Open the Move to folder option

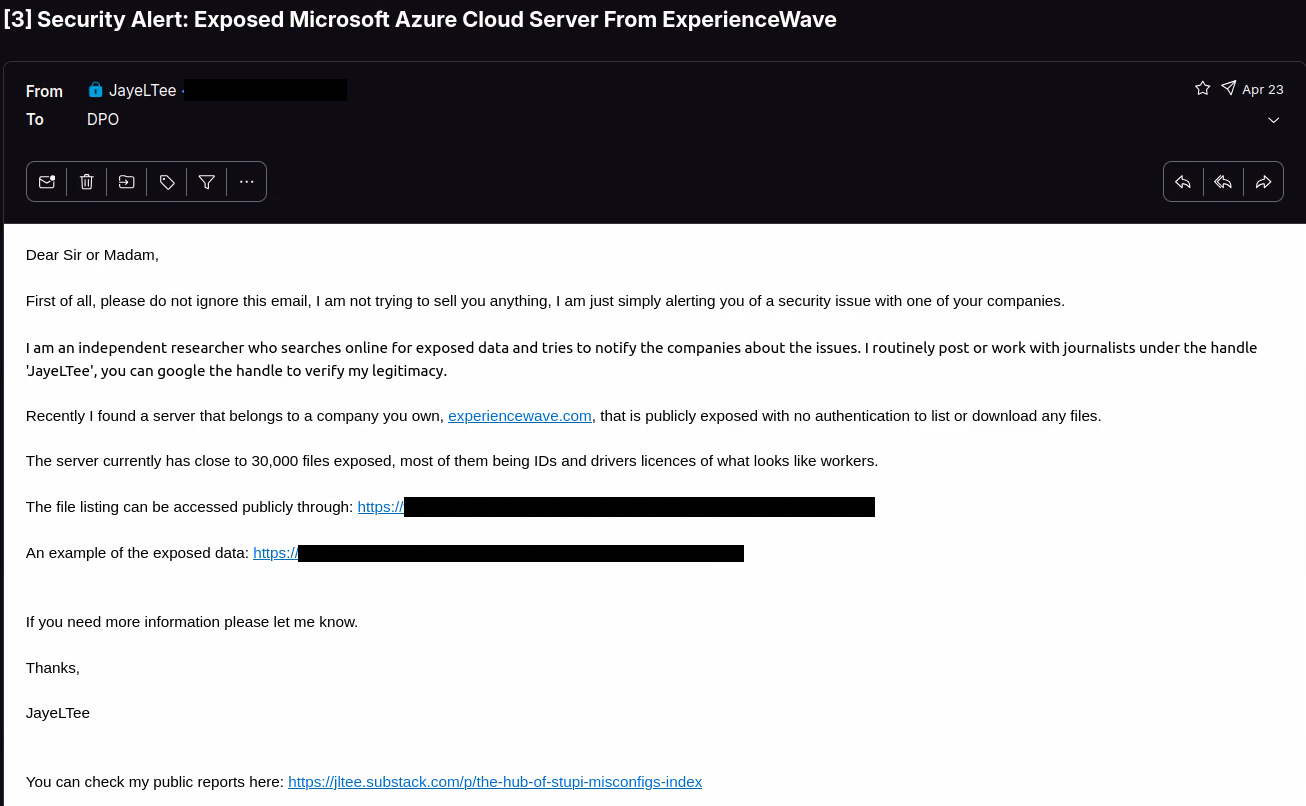click(127, 182)
